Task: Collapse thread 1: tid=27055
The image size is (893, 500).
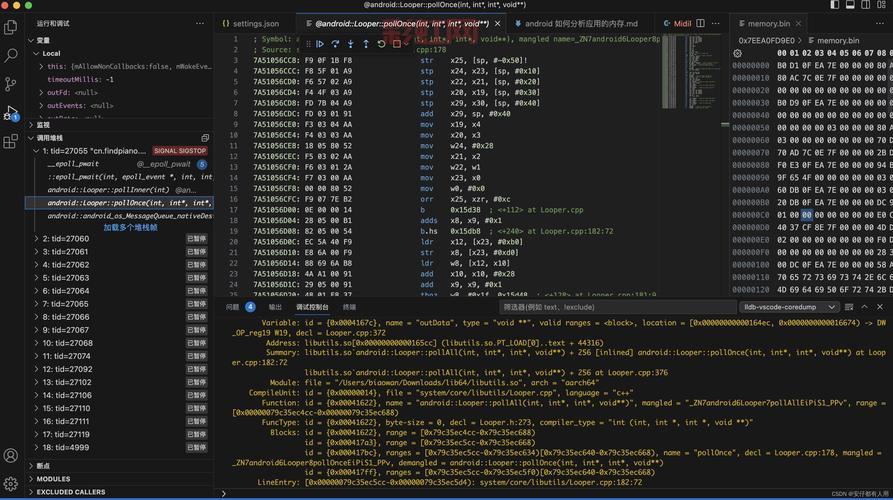Action: 36,151
